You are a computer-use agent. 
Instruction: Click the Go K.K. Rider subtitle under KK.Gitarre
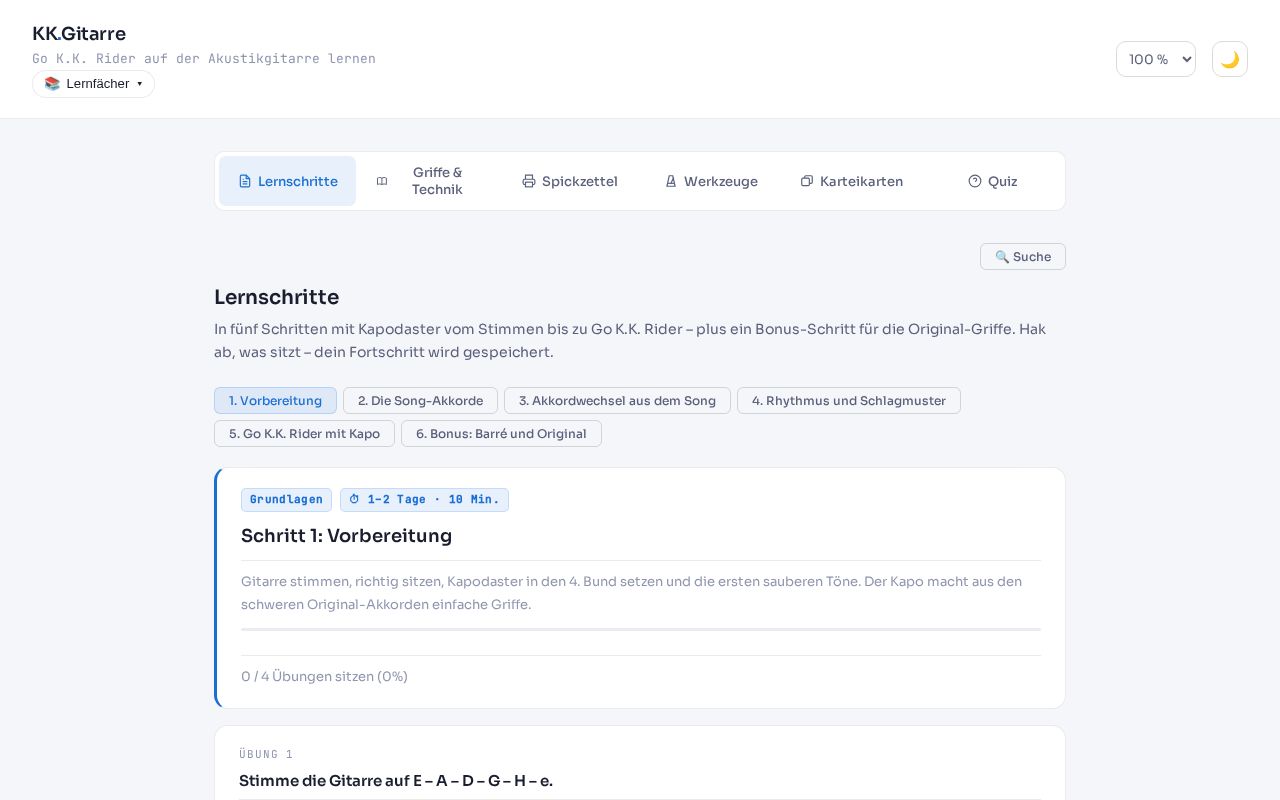point(204,59)
